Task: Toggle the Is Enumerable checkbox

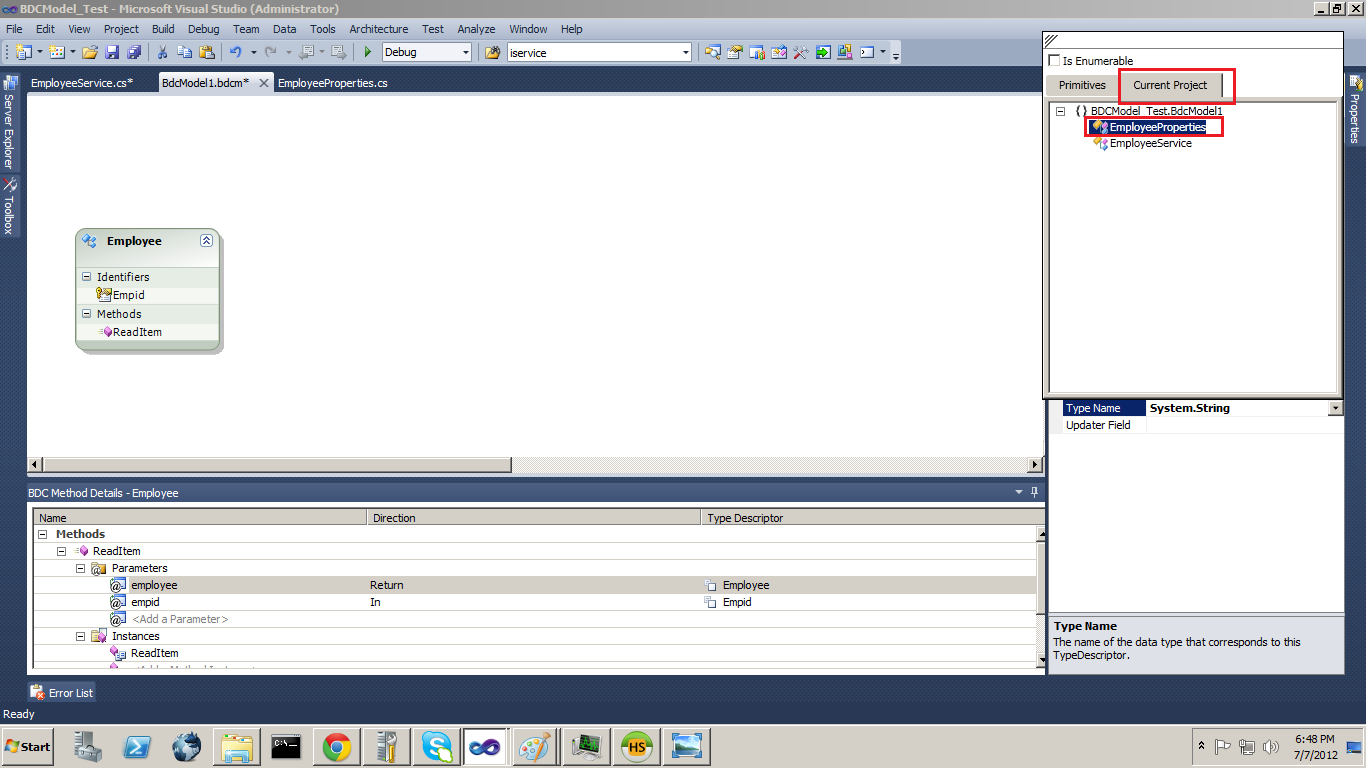Action: [x=1054, y=61]
